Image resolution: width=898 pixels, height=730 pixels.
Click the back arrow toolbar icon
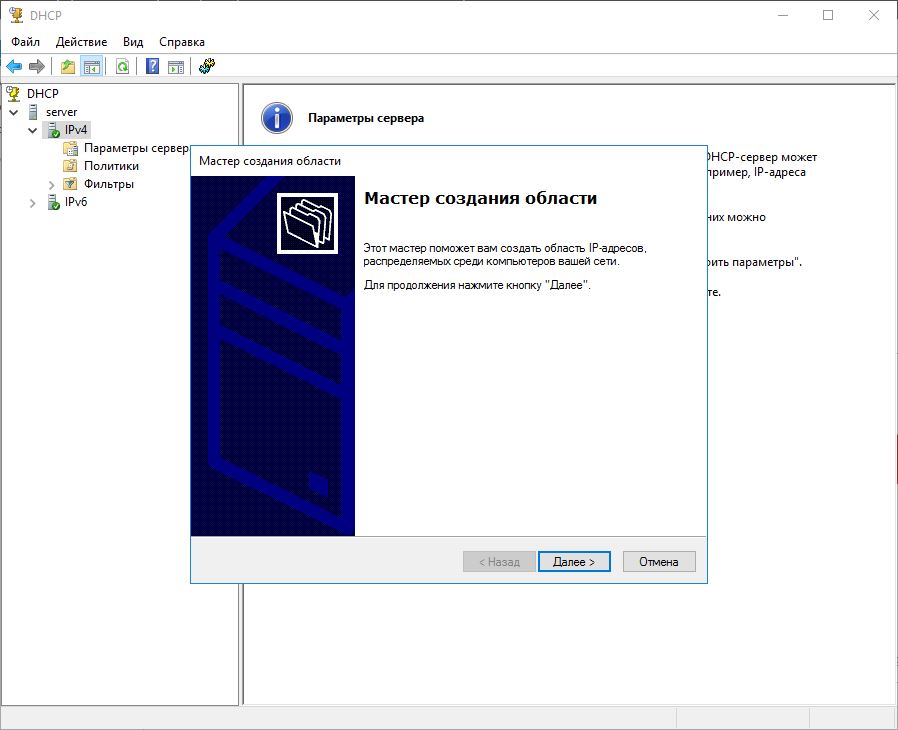point(14,67)
